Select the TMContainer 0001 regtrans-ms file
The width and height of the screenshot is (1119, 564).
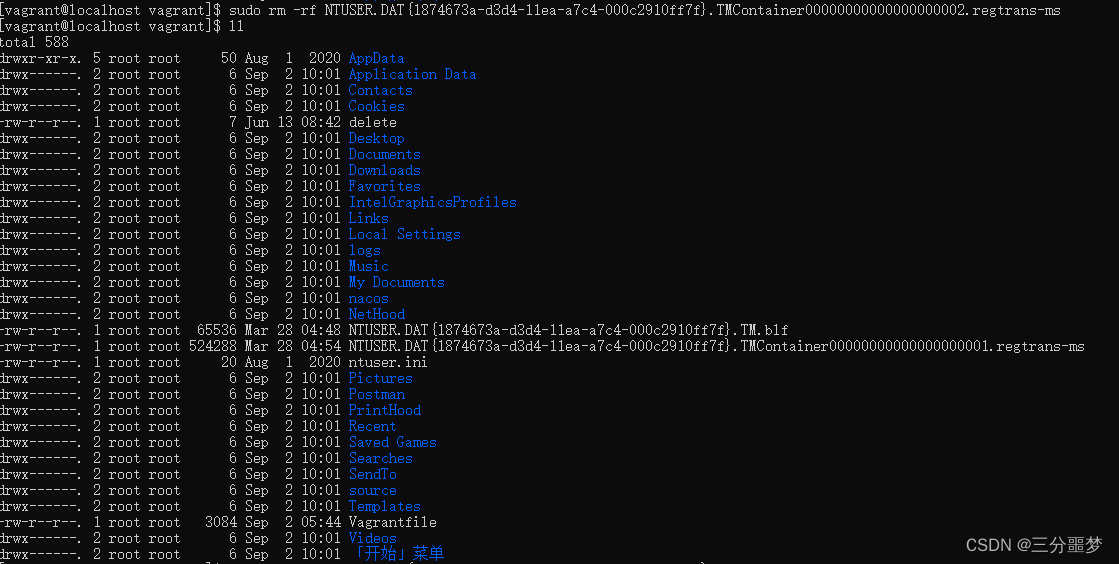pos(717,346)
